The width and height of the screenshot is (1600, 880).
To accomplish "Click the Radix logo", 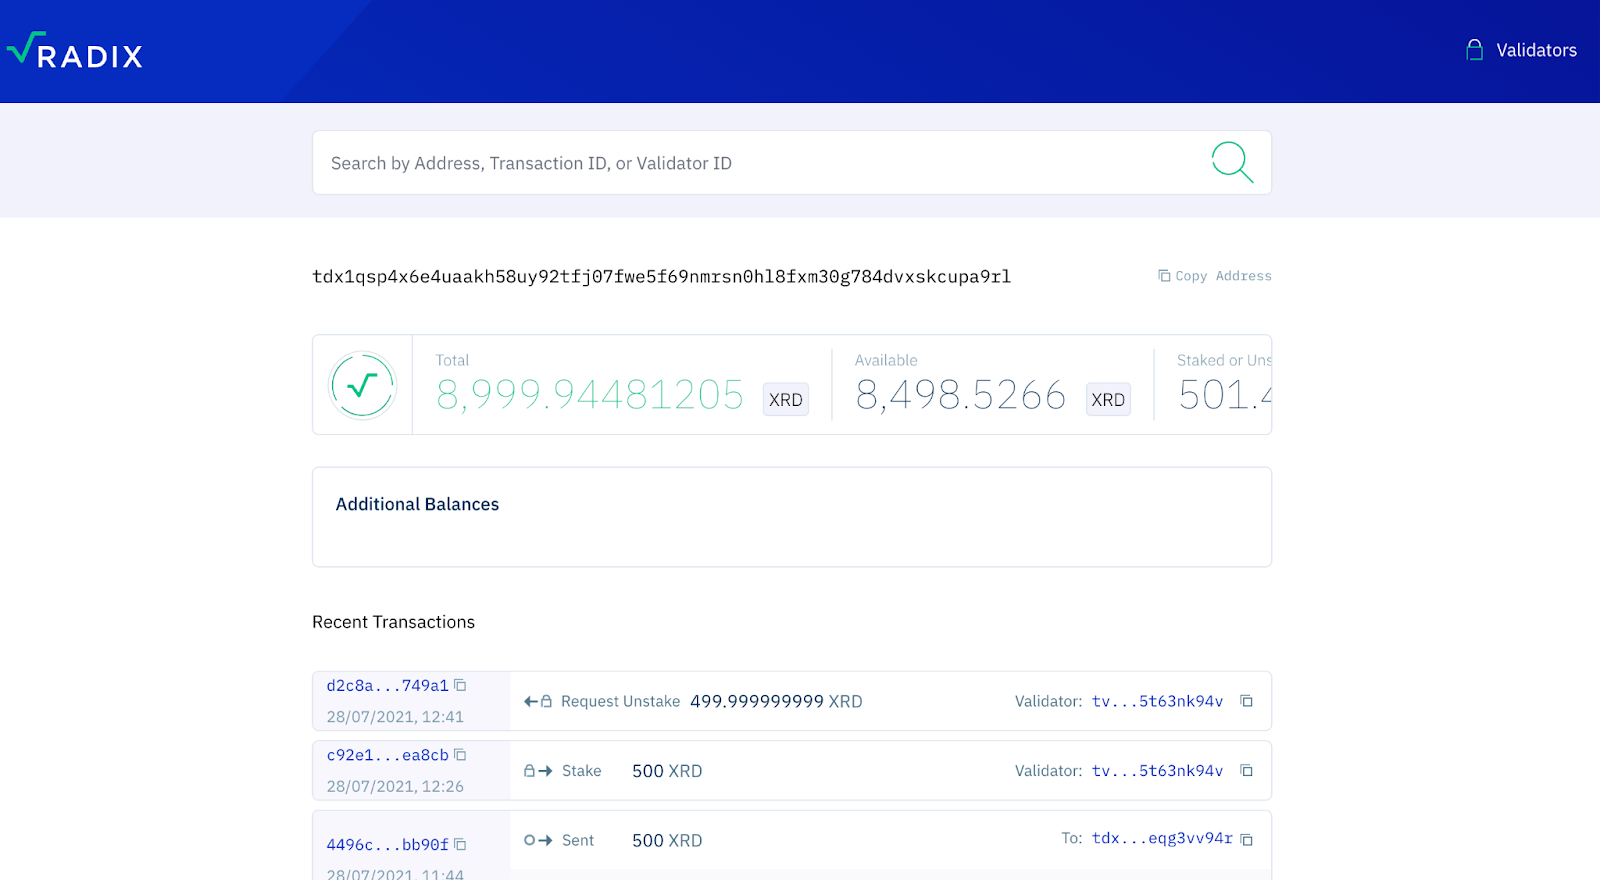I will [75, 50].
